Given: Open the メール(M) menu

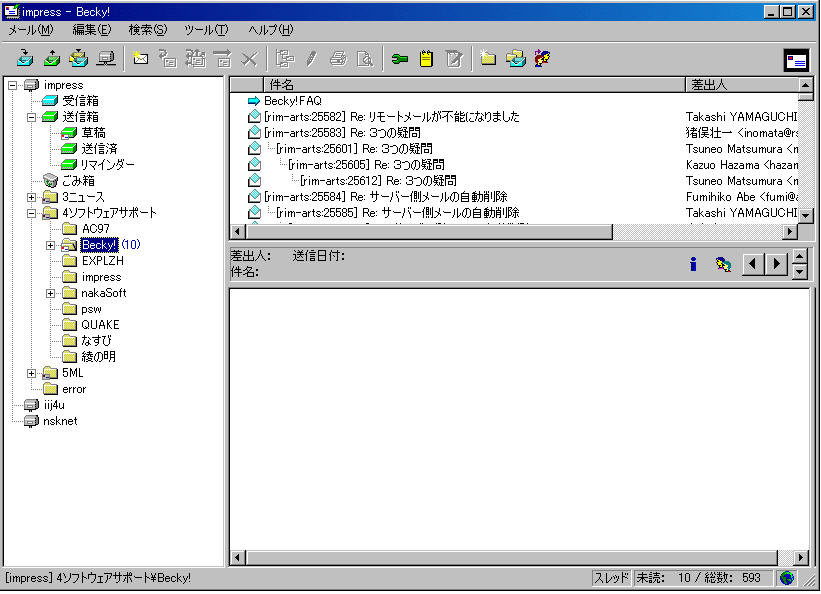Looking at the screenshot, I should point(31,30).
